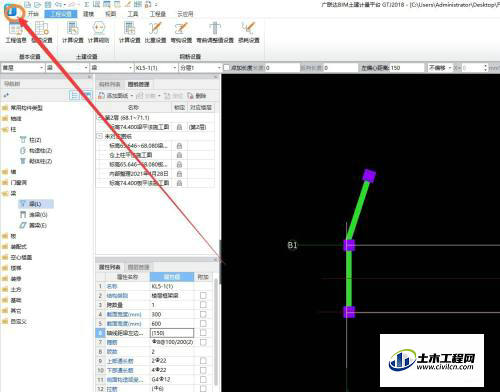Click 添加图纸 add drawing button
Image resolution: width=500 pixels, height=392 pixels.
pos(114,96)
